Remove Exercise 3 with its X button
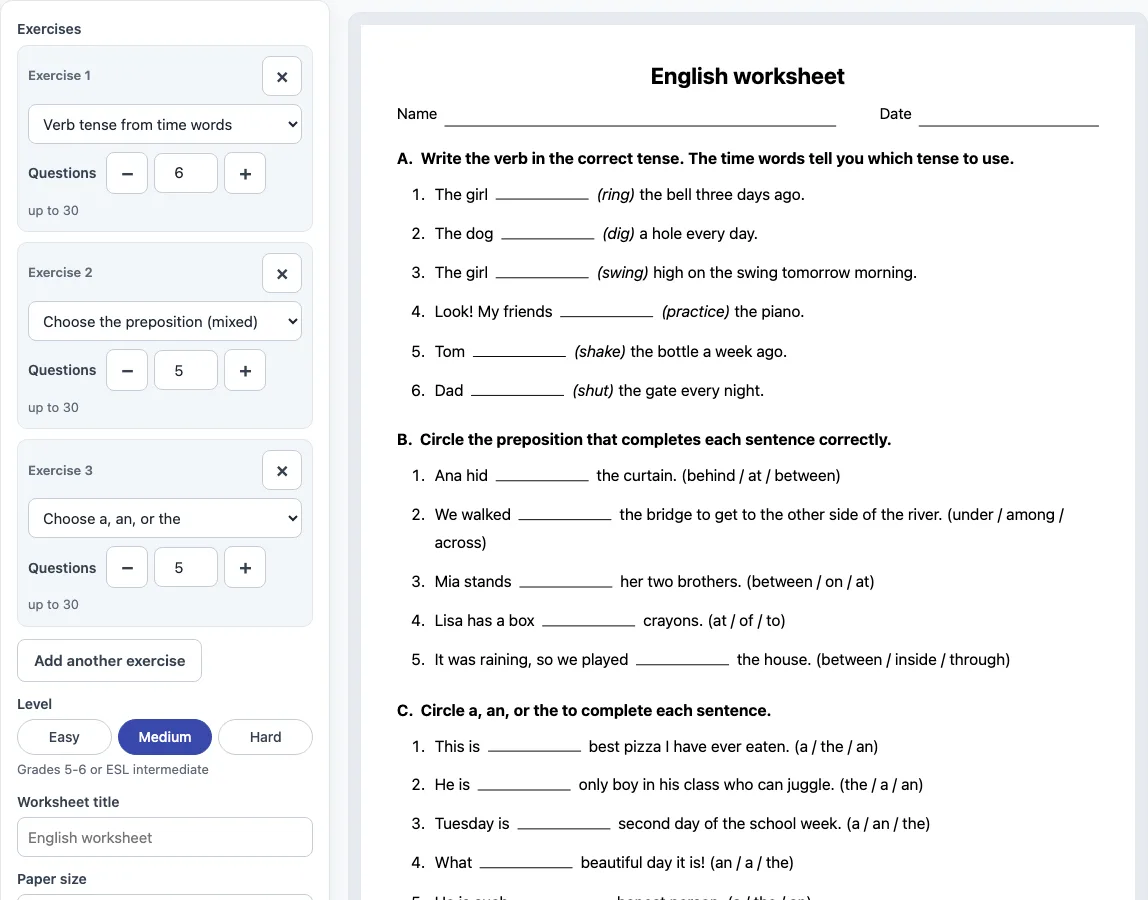 point(282,471)
